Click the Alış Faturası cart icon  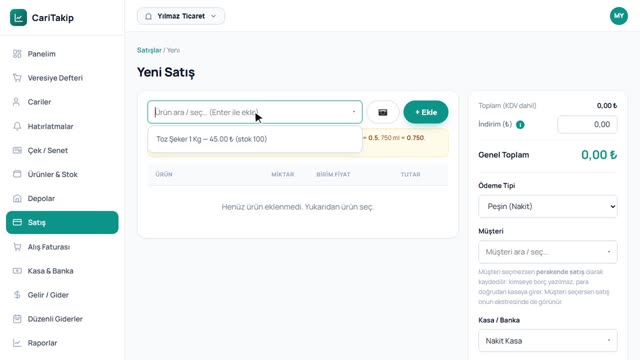tap(17, 247)
